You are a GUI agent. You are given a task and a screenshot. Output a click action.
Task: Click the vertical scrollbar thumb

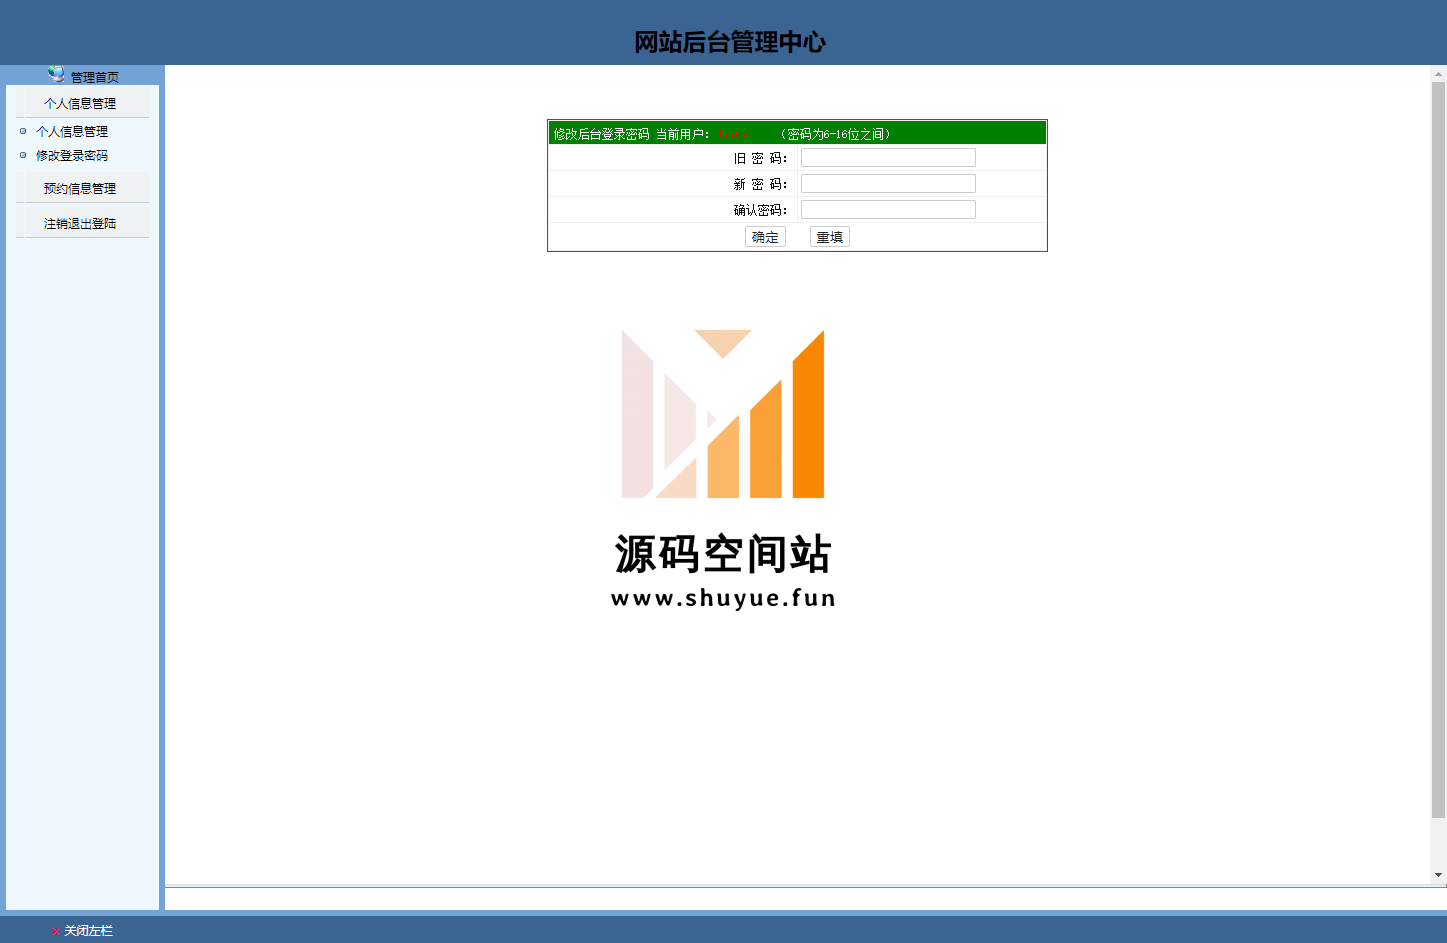click(x=1439, y=450)
